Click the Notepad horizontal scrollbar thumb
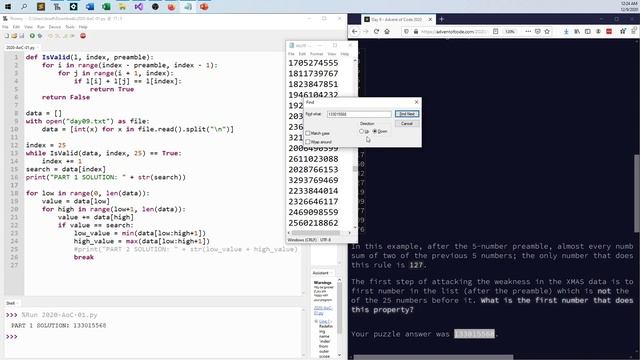This screenshot has height=360, width=640. 315,233
